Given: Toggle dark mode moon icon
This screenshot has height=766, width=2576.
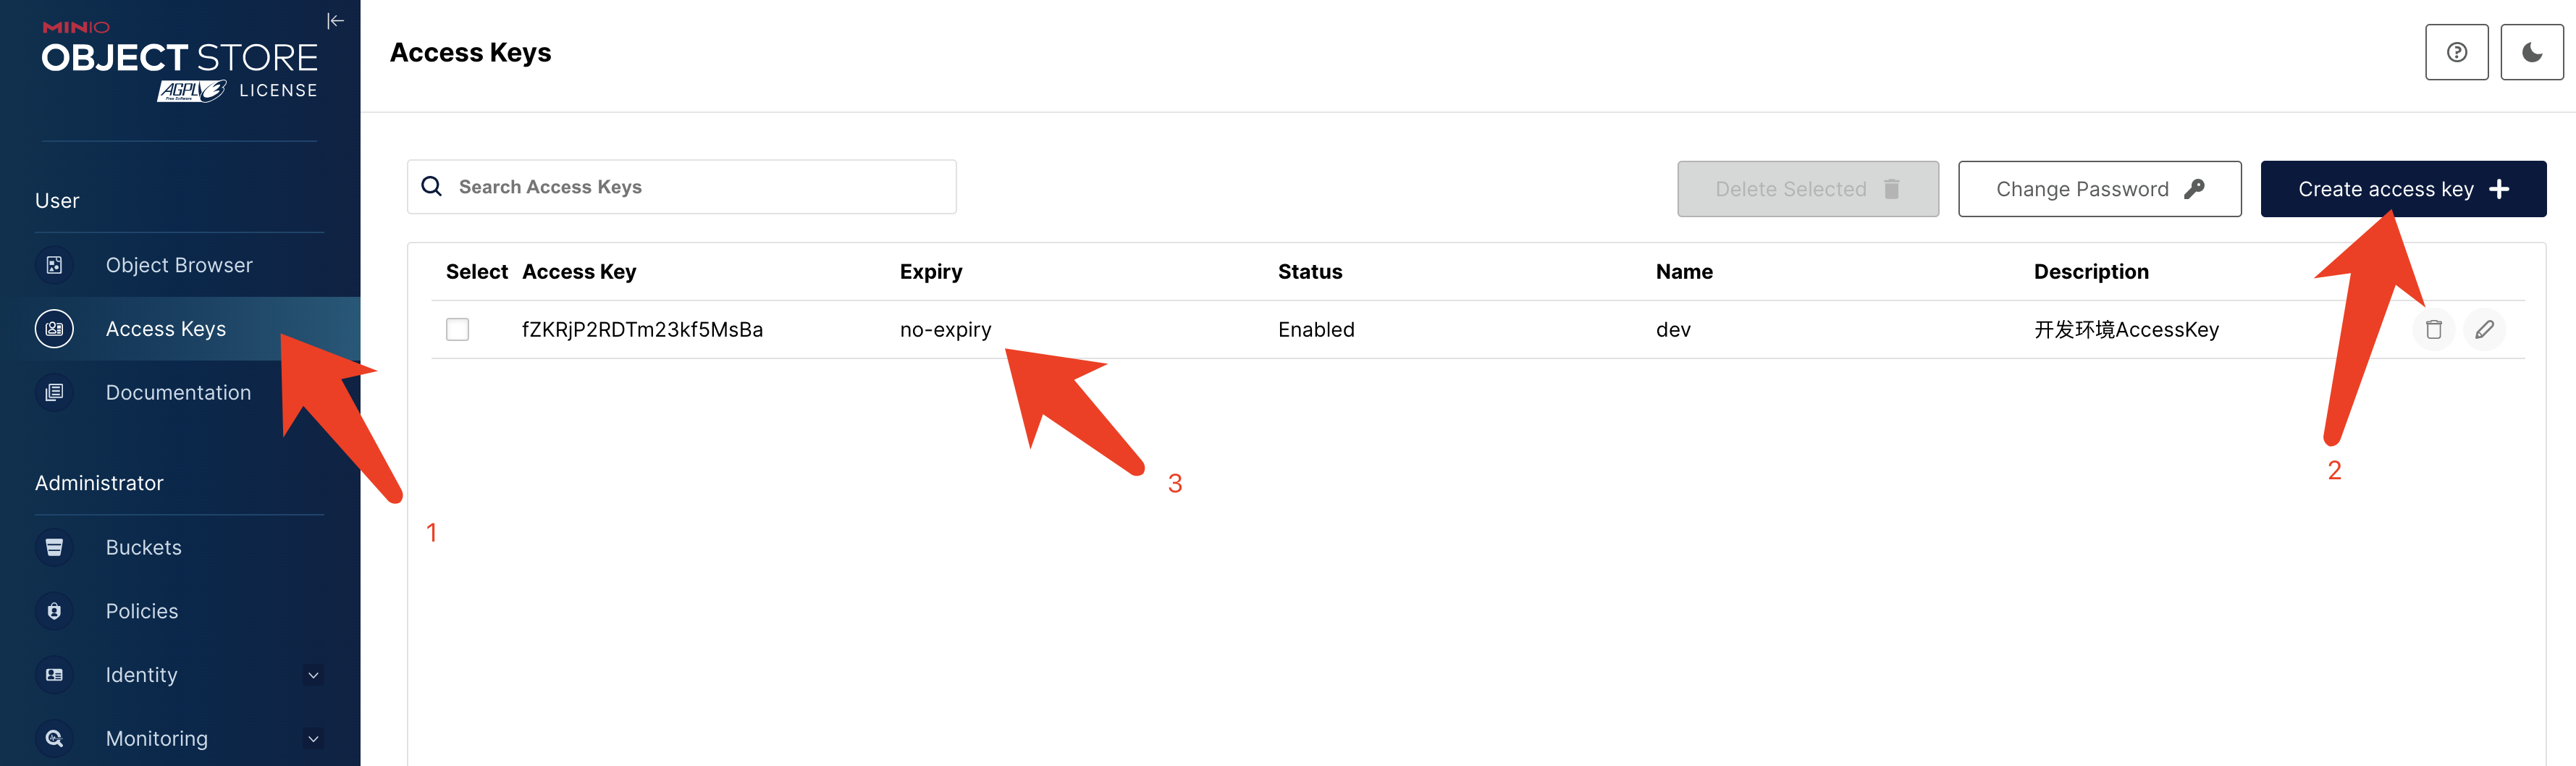Looking at the screenshot, I should [2531, 52].
